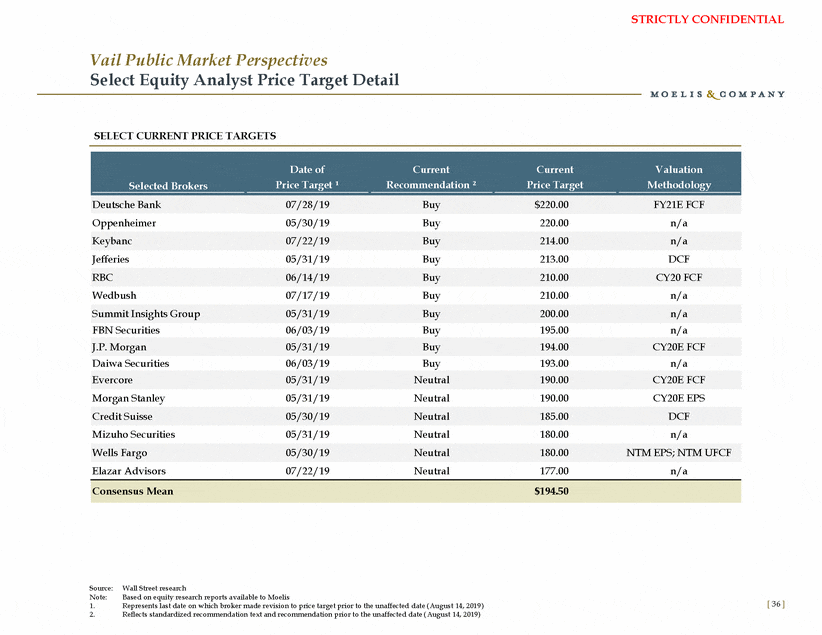The height and width of the screenshot is (635, 822).
Task: Click the NTM EPS; NTM UFCF methodology
Action: point(679,453)
